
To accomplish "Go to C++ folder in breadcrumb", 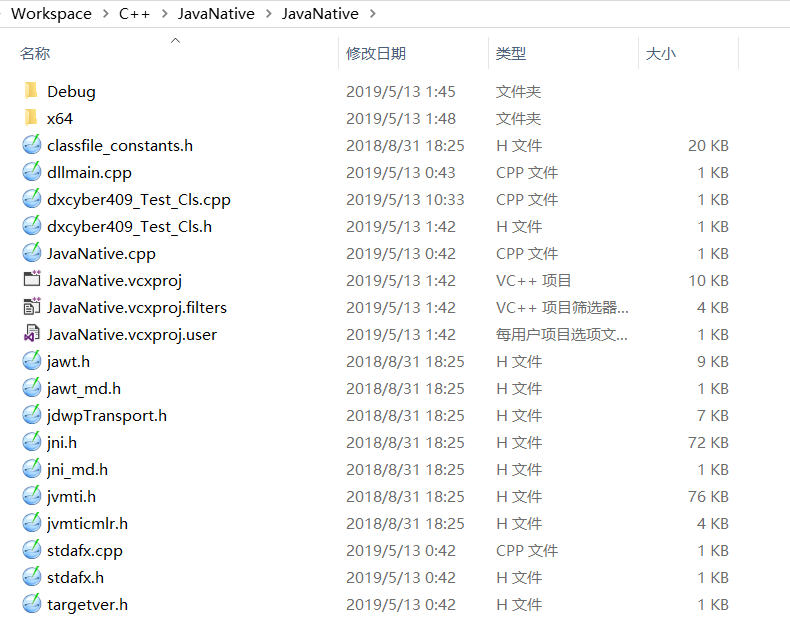I will click(x=135, y=14).
